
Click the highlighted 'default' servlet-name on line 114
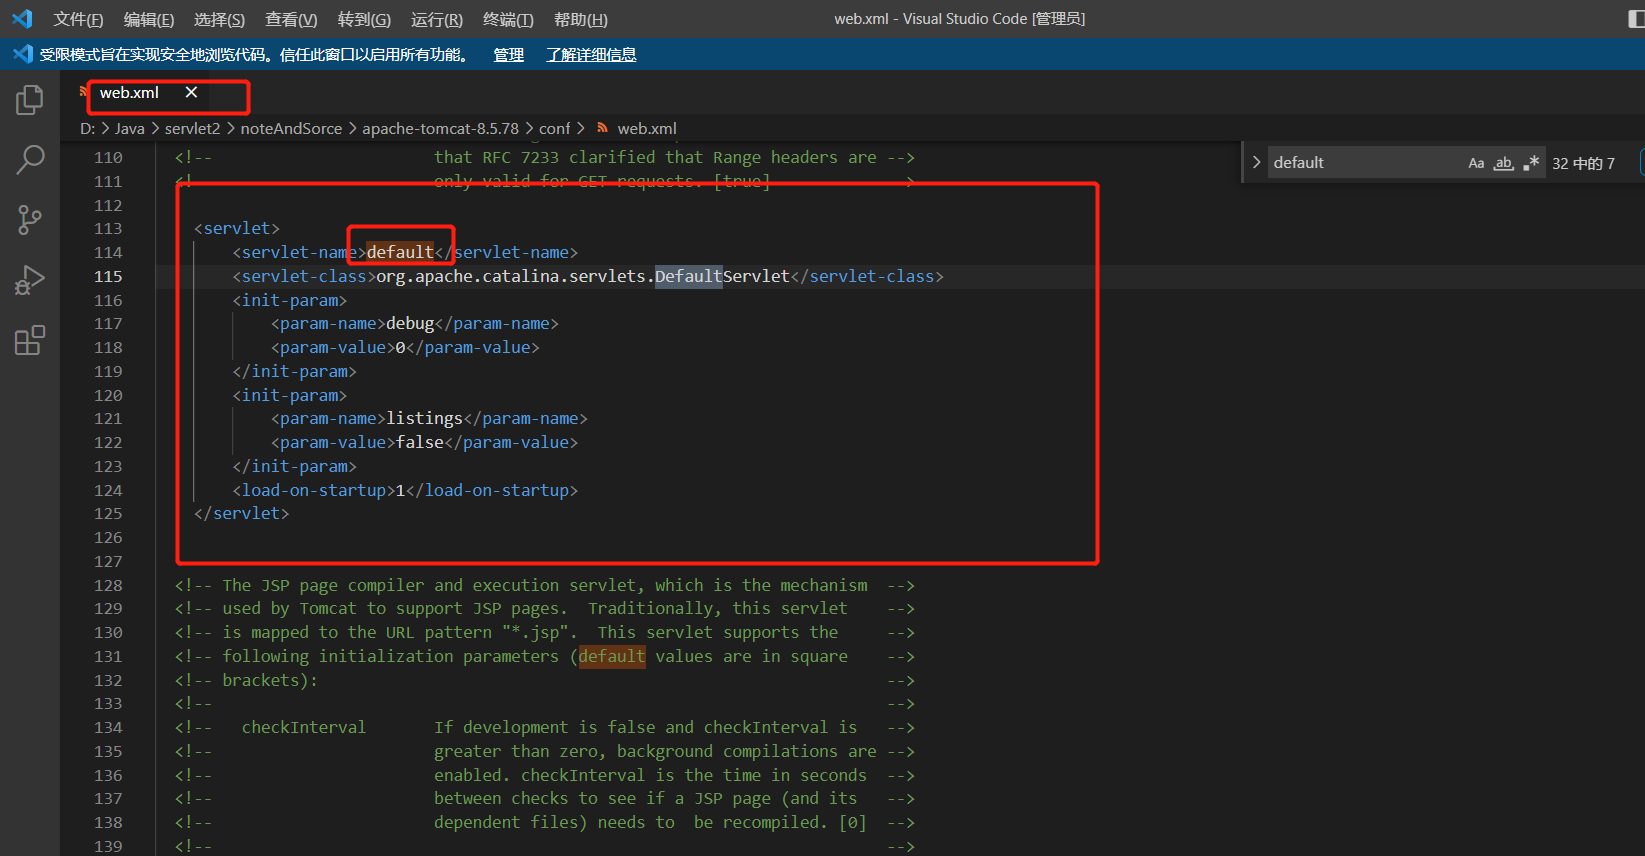(x=400, y=252)
